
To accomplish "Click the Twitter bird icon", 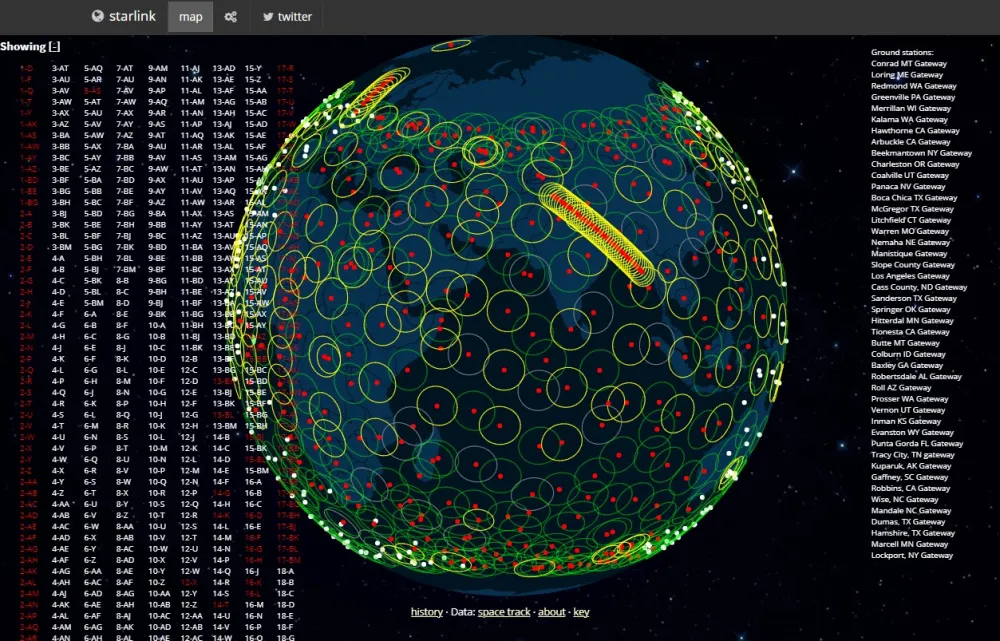I will [268, 17].
